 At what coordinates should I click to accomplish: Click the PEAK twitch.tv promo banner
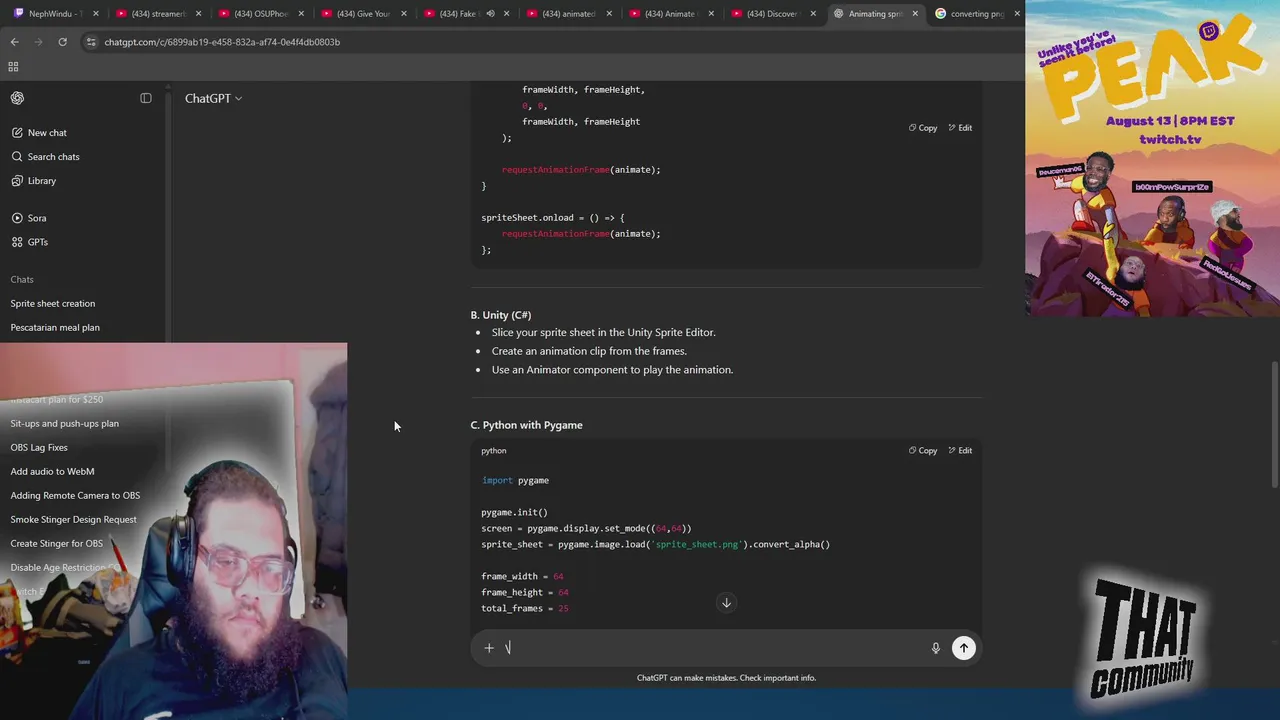click(1152, 160)
